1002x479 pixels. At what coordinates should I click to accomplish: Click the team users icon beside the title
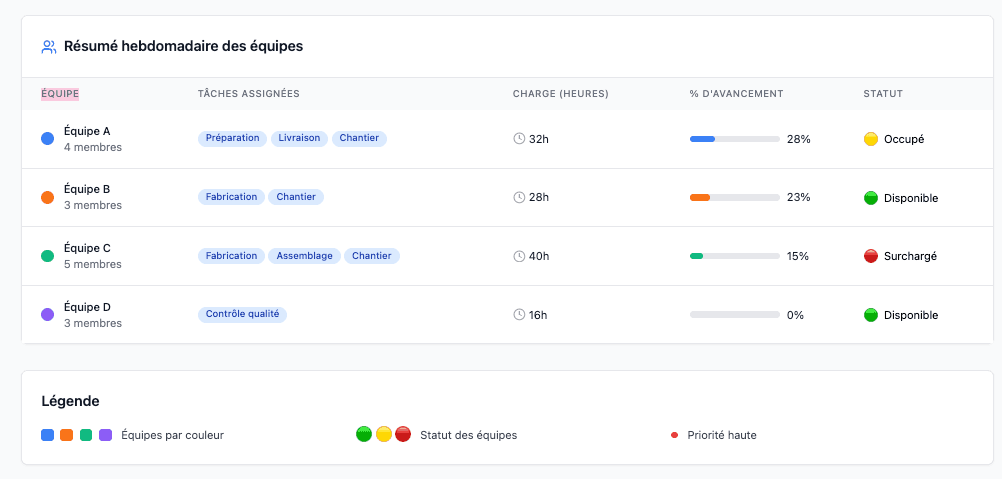(x=48, y=47)
